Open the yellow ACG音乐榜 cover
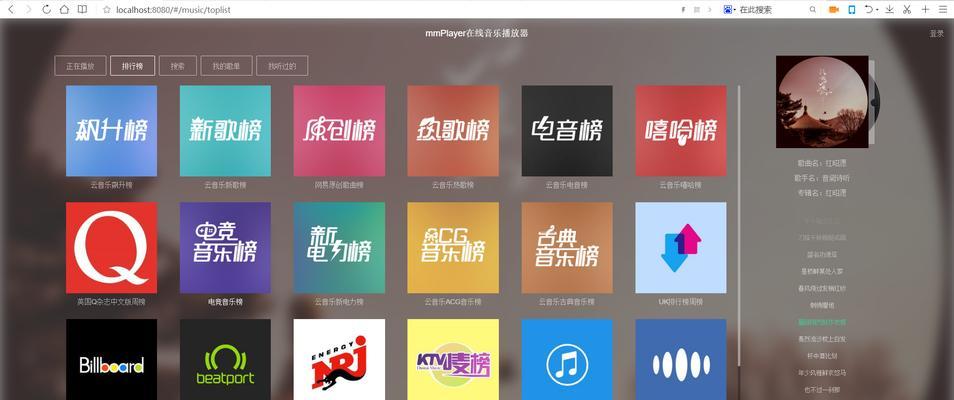The height and width of the screenshot is (400, 954). click(x=453, y=248)
